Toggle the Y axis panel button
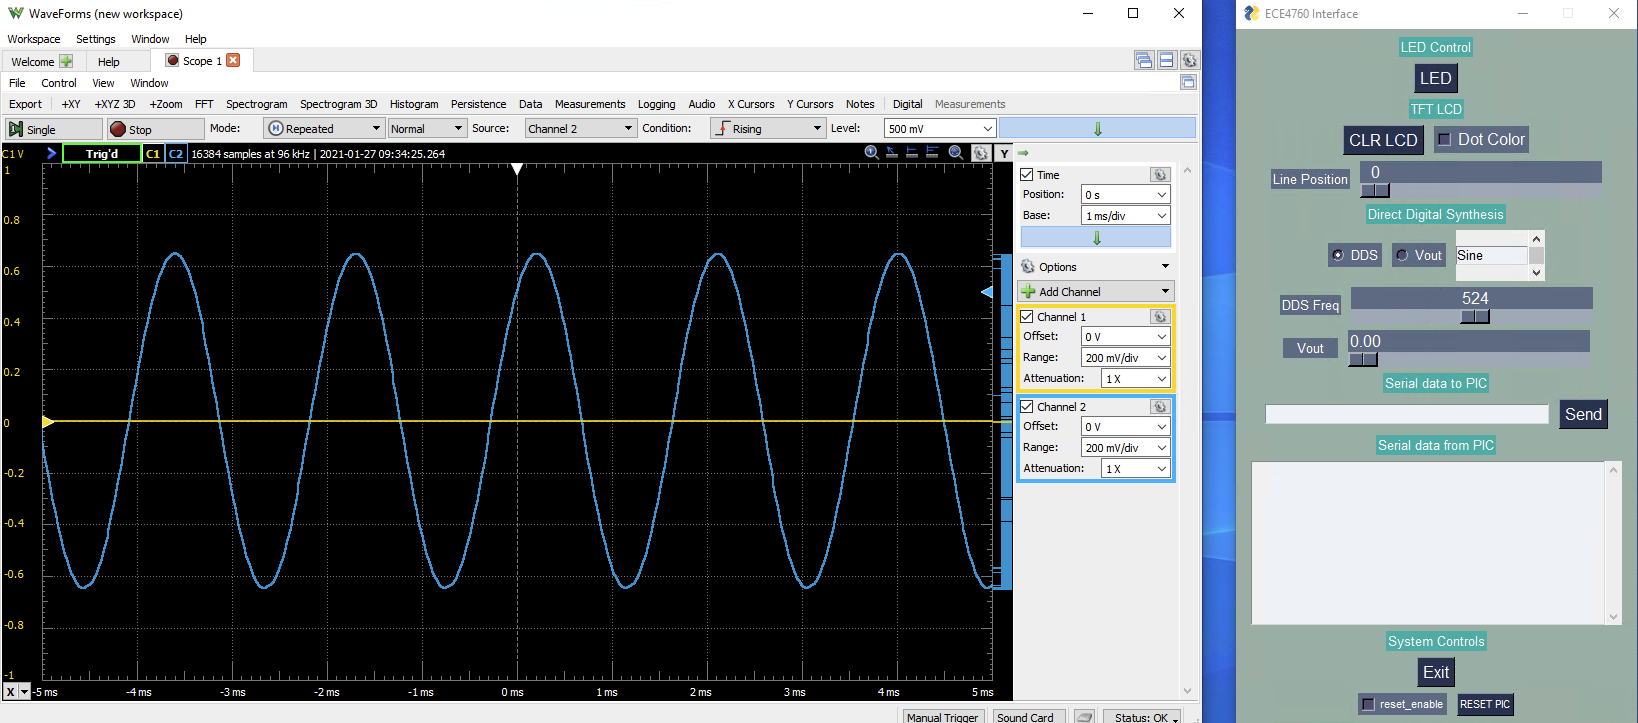Image resolution: width=1638 pixels, height=723 pixels. pos(1004,153)
